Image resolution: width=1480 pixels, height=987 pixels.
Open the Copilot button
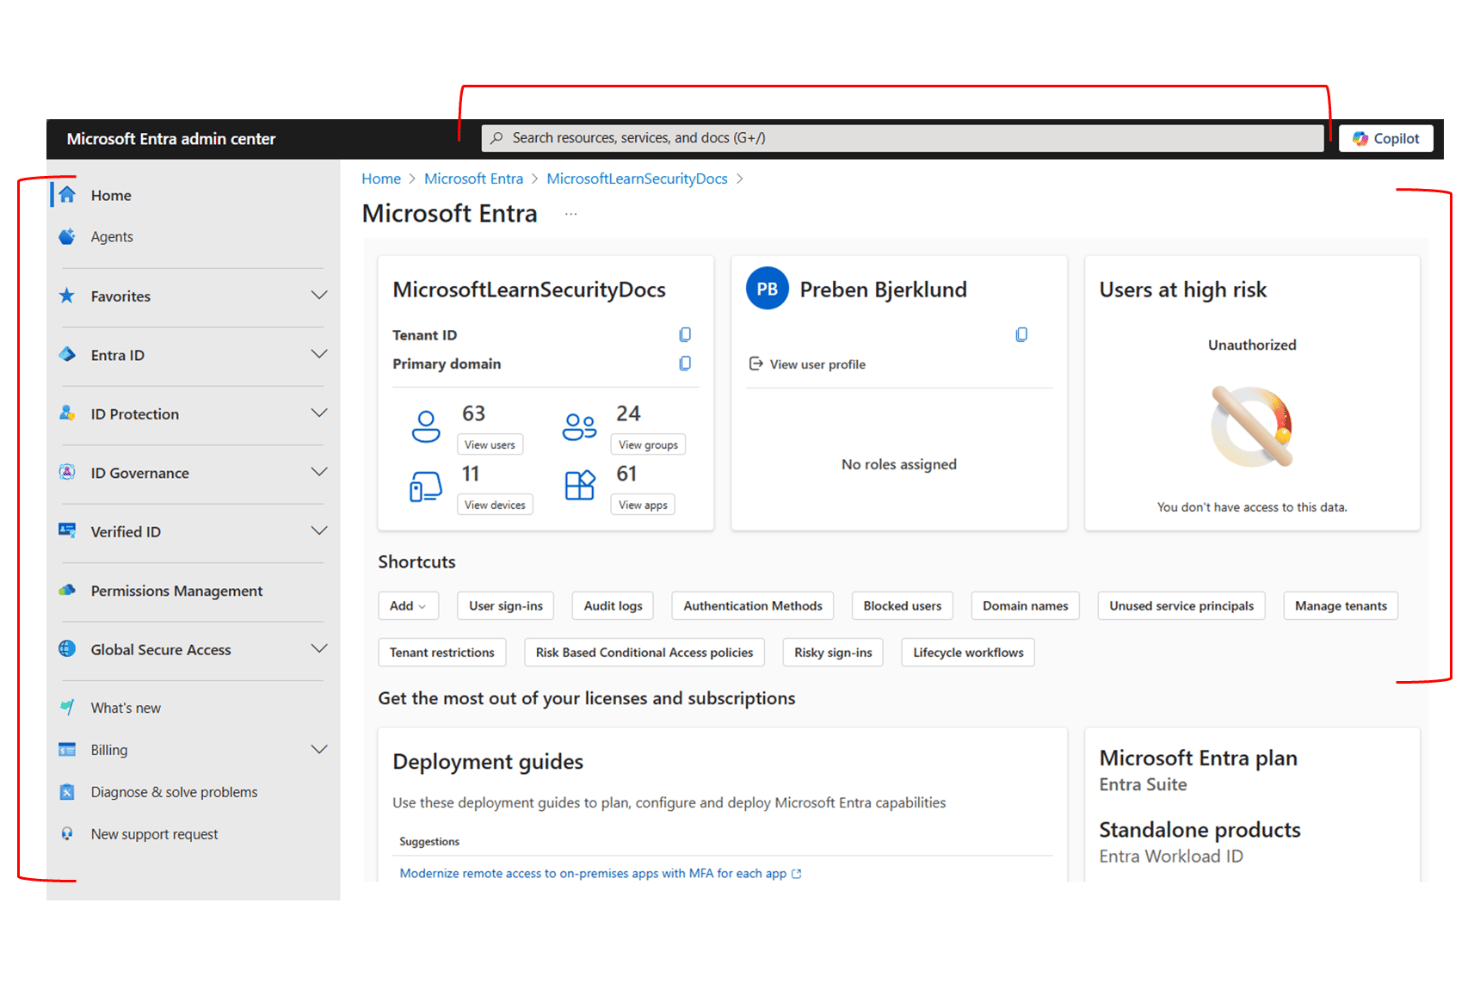1386,138
